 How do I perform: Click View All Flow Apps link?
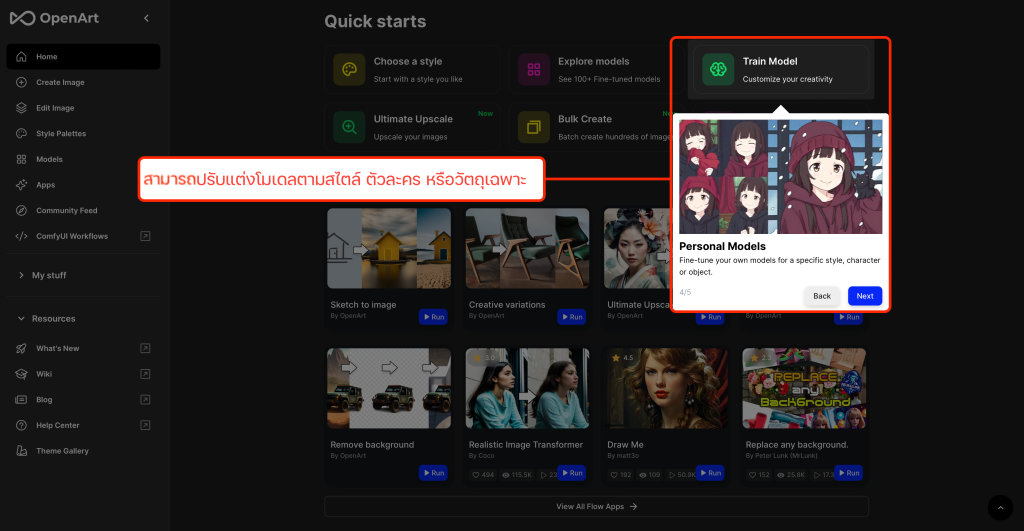(x=596, y=507)
